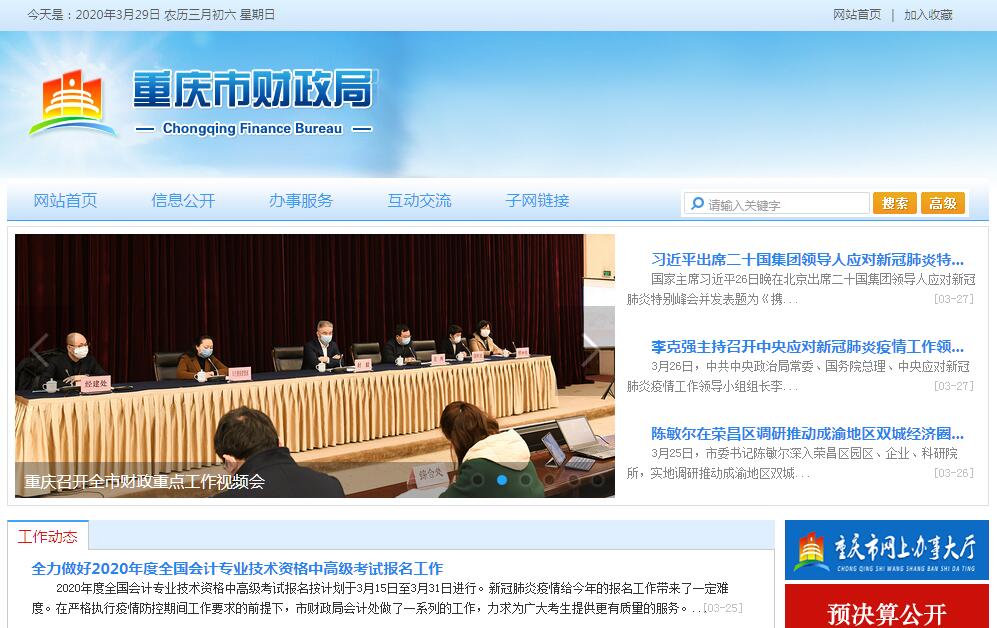Select the first carousel indicator dot

(478, 480)
